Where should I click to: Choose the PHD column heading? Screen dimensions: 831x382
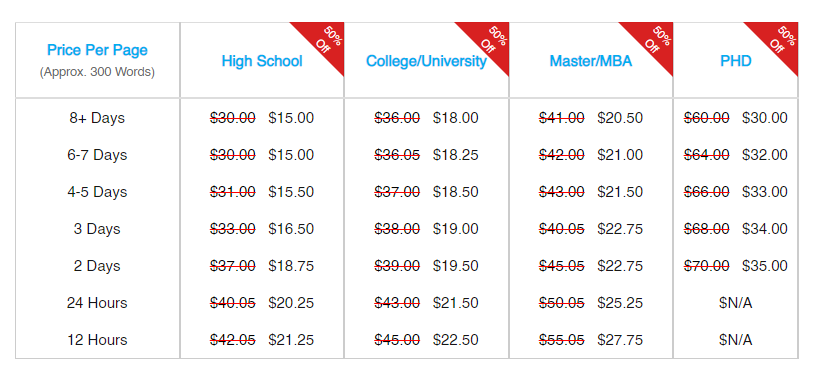736,61
